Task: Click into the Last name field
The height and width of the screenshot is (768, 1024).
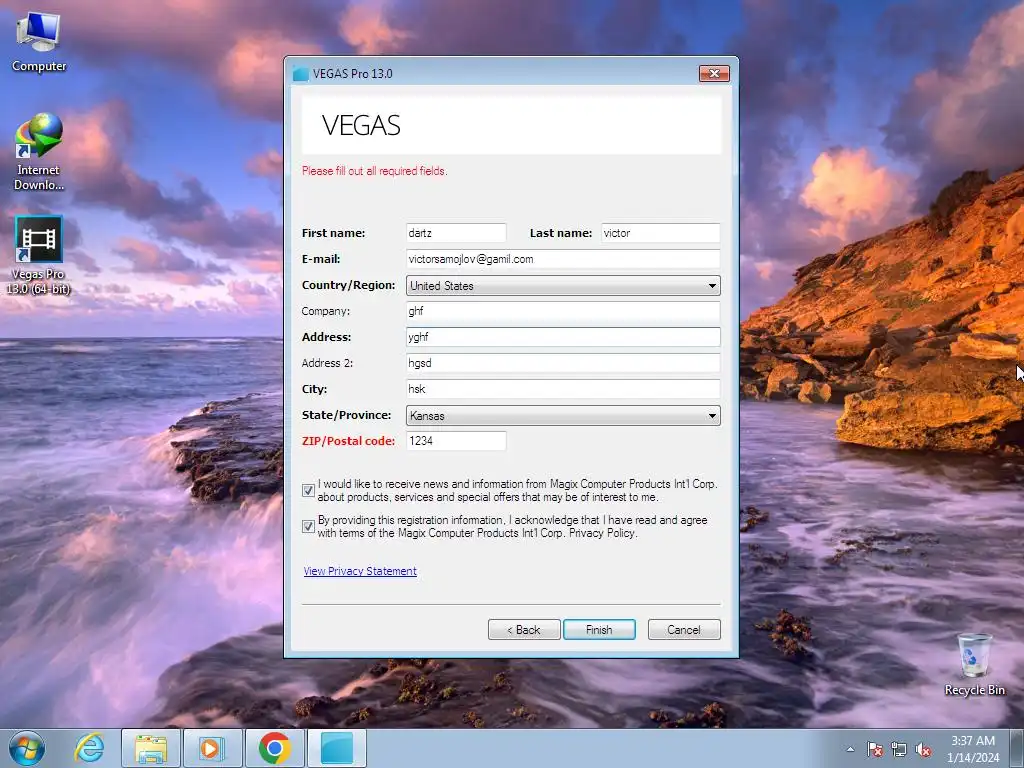Action: [660, 233]
